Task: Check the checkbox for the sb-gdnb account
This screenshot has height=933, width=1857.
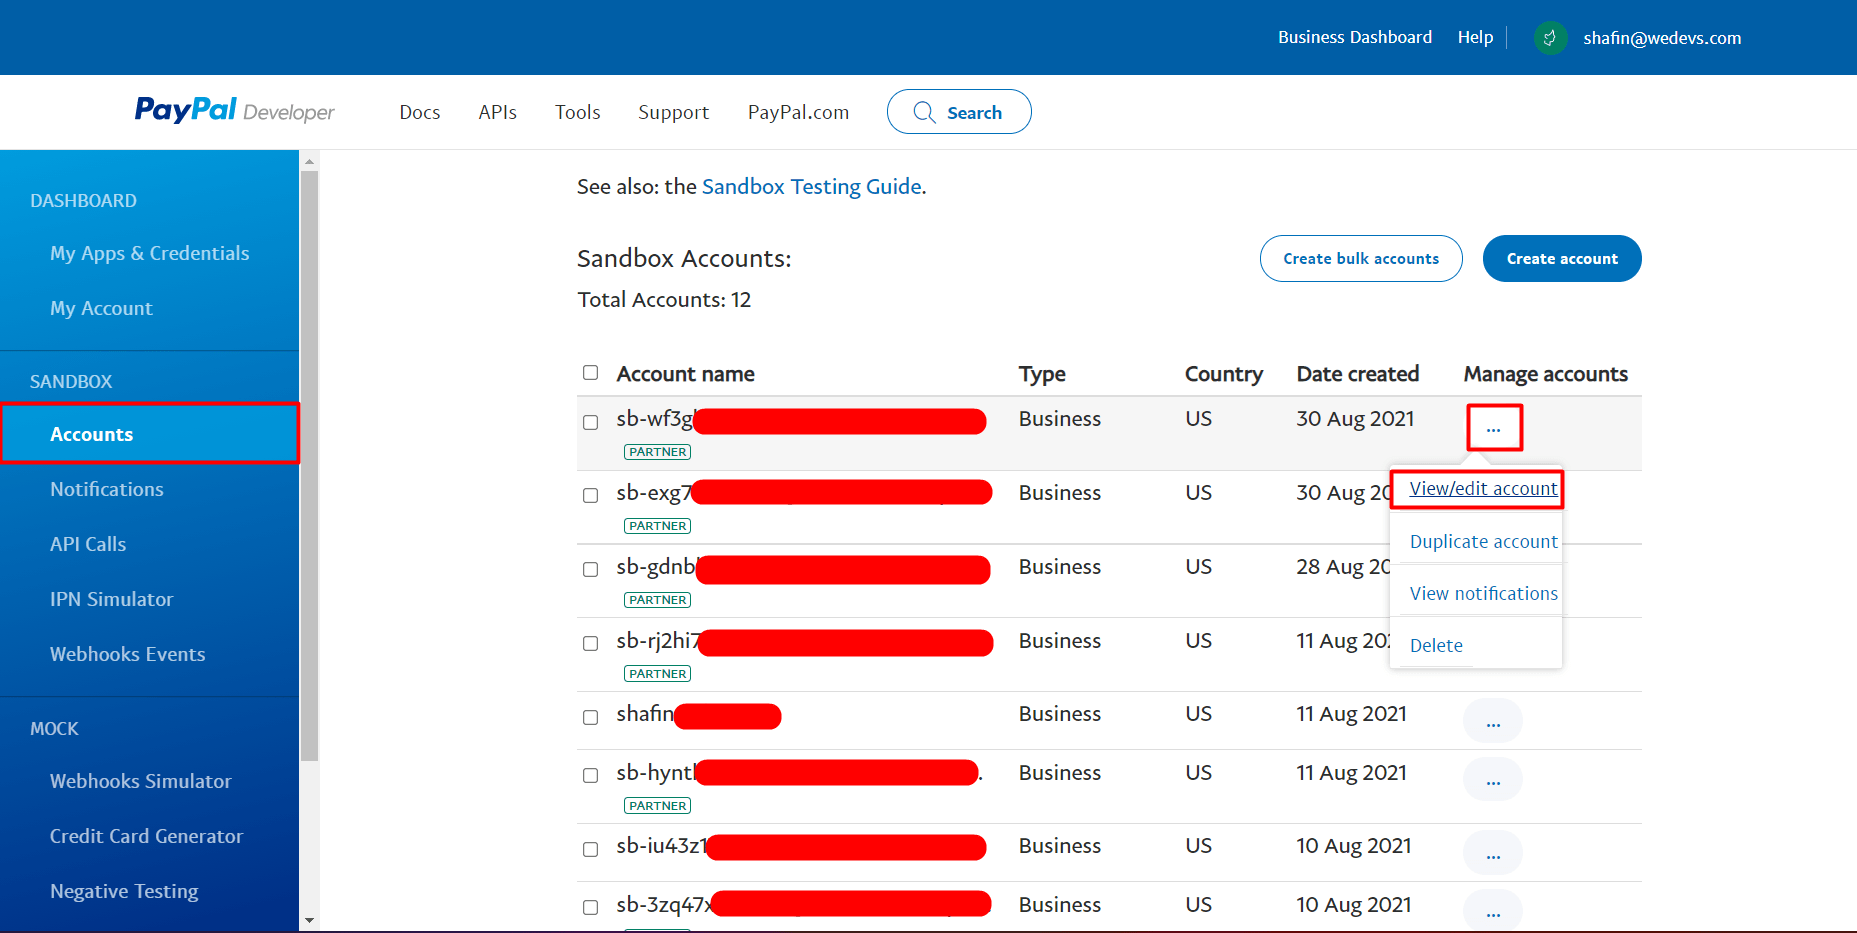Action: 590,569
